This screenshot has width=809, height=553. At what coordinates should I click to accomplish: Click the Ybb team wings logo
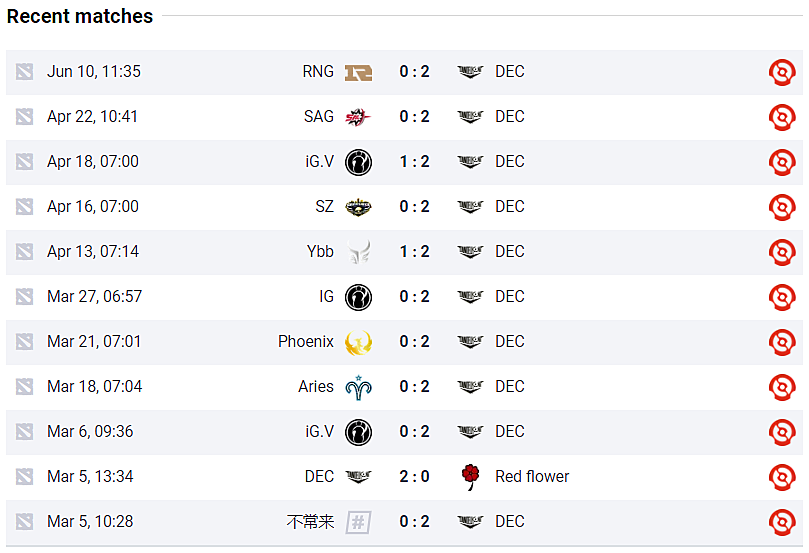359,252
